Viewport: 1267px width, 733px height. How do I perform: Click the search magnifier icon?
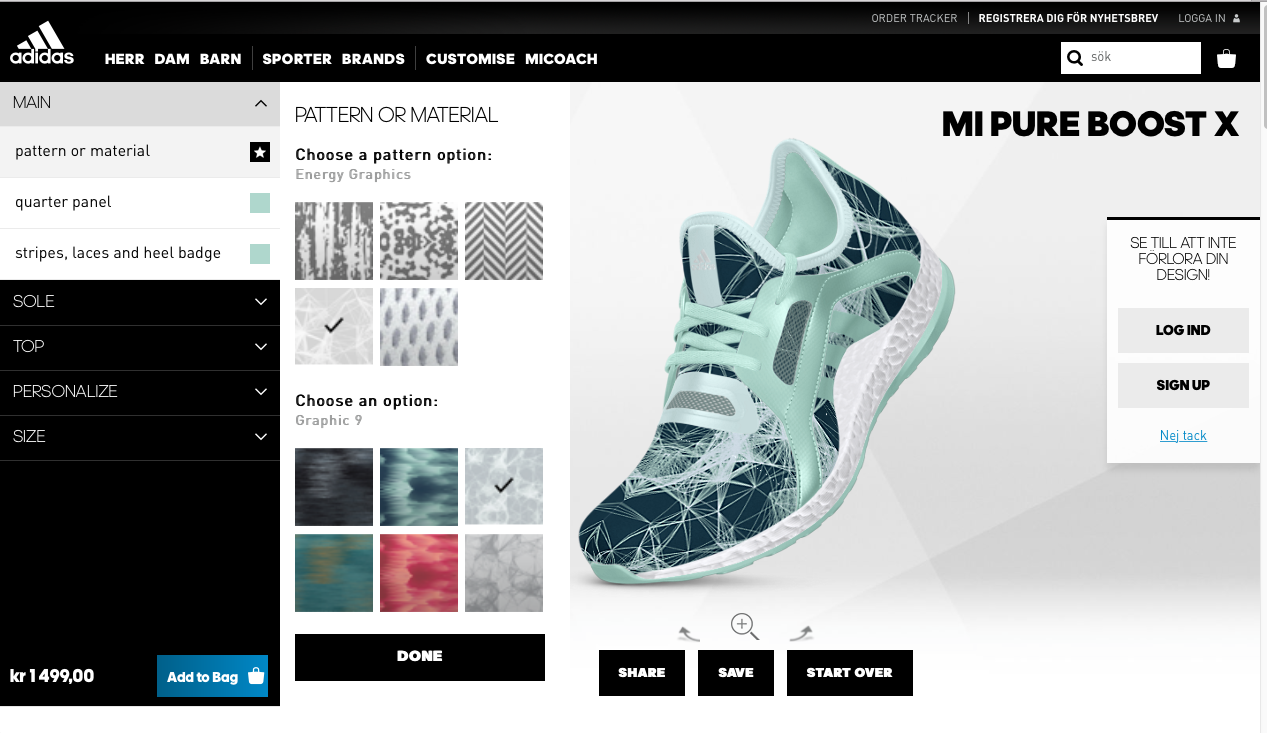click(1075, 58)
